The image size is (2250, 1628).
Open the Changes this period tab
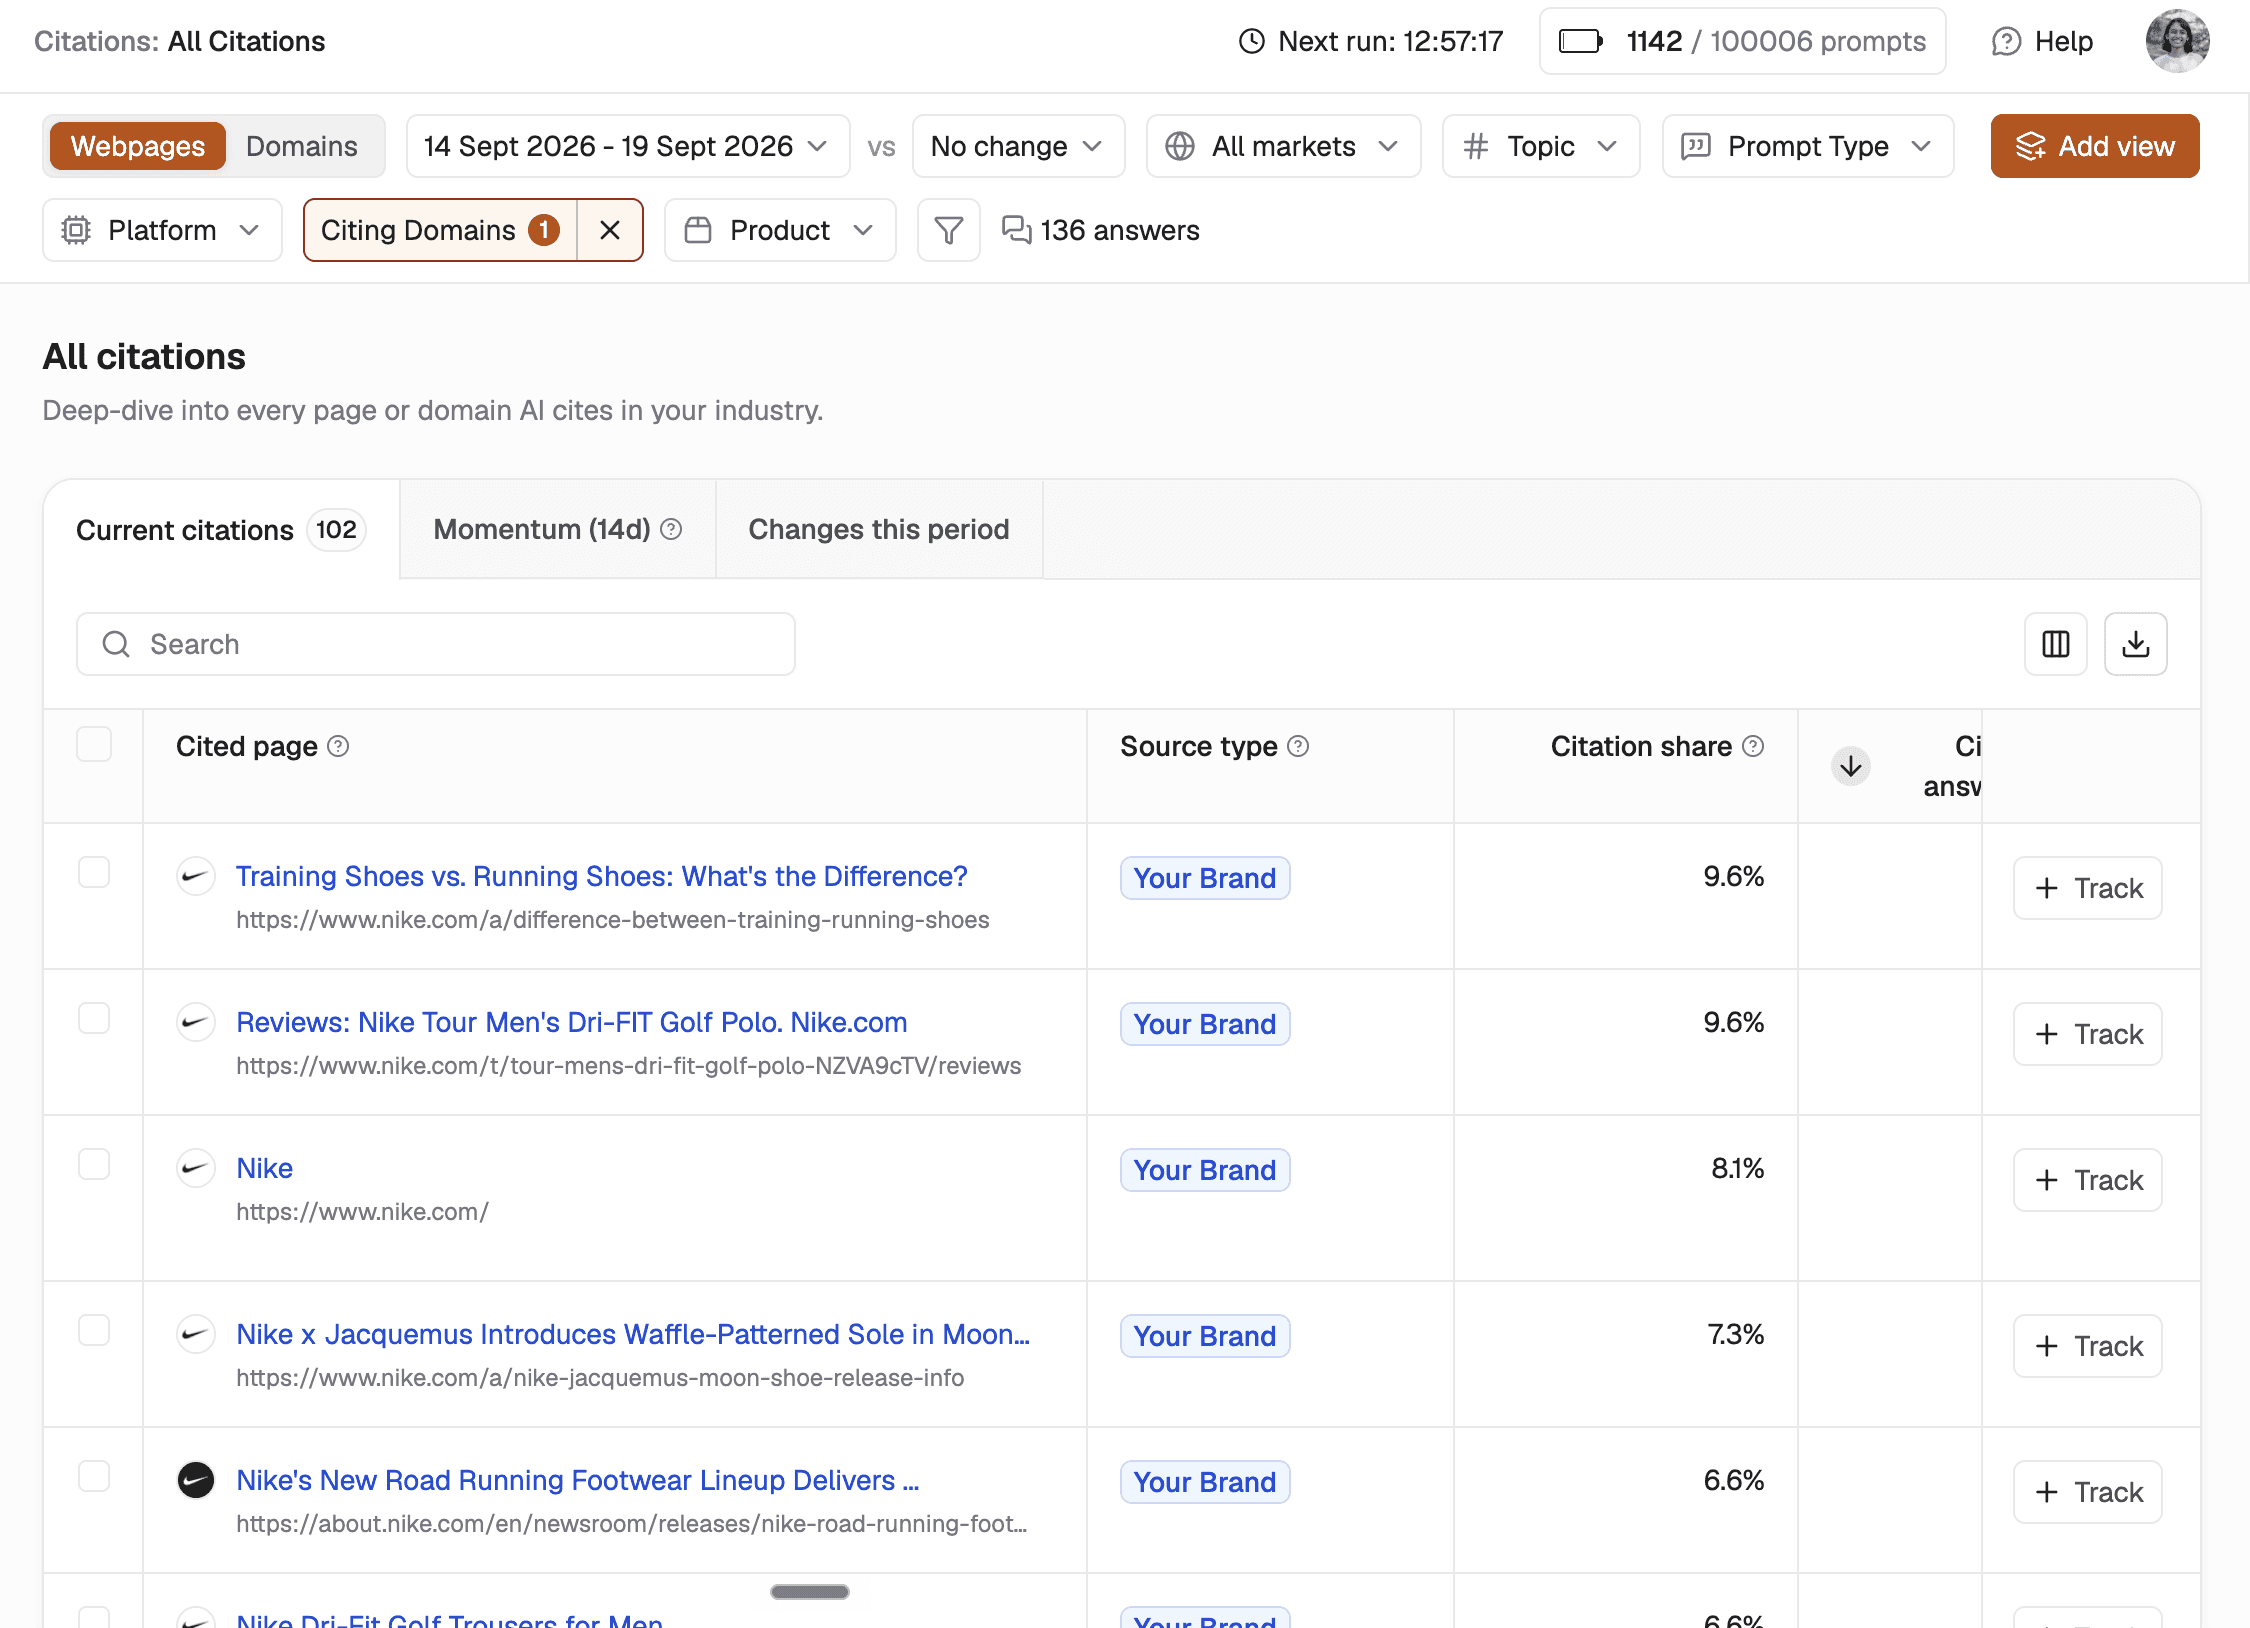879,529
